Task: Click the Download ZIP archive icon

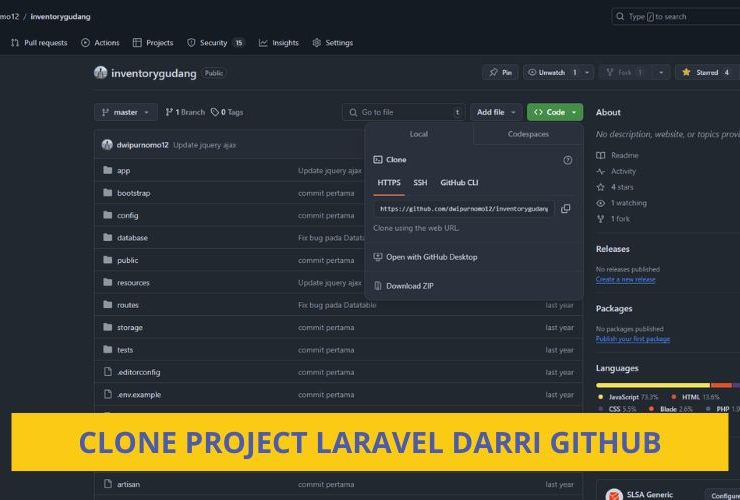Action: click(x=378, y=286)
